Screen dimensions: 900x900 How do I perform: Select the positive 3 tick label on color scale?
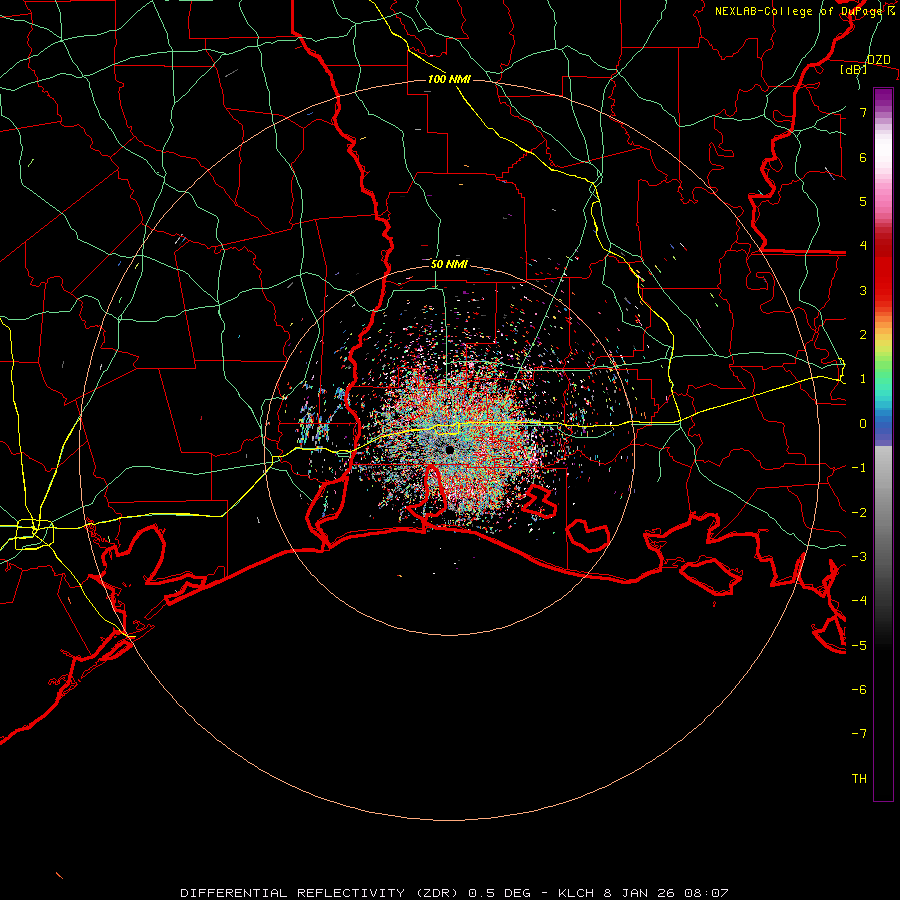(863, 290)
